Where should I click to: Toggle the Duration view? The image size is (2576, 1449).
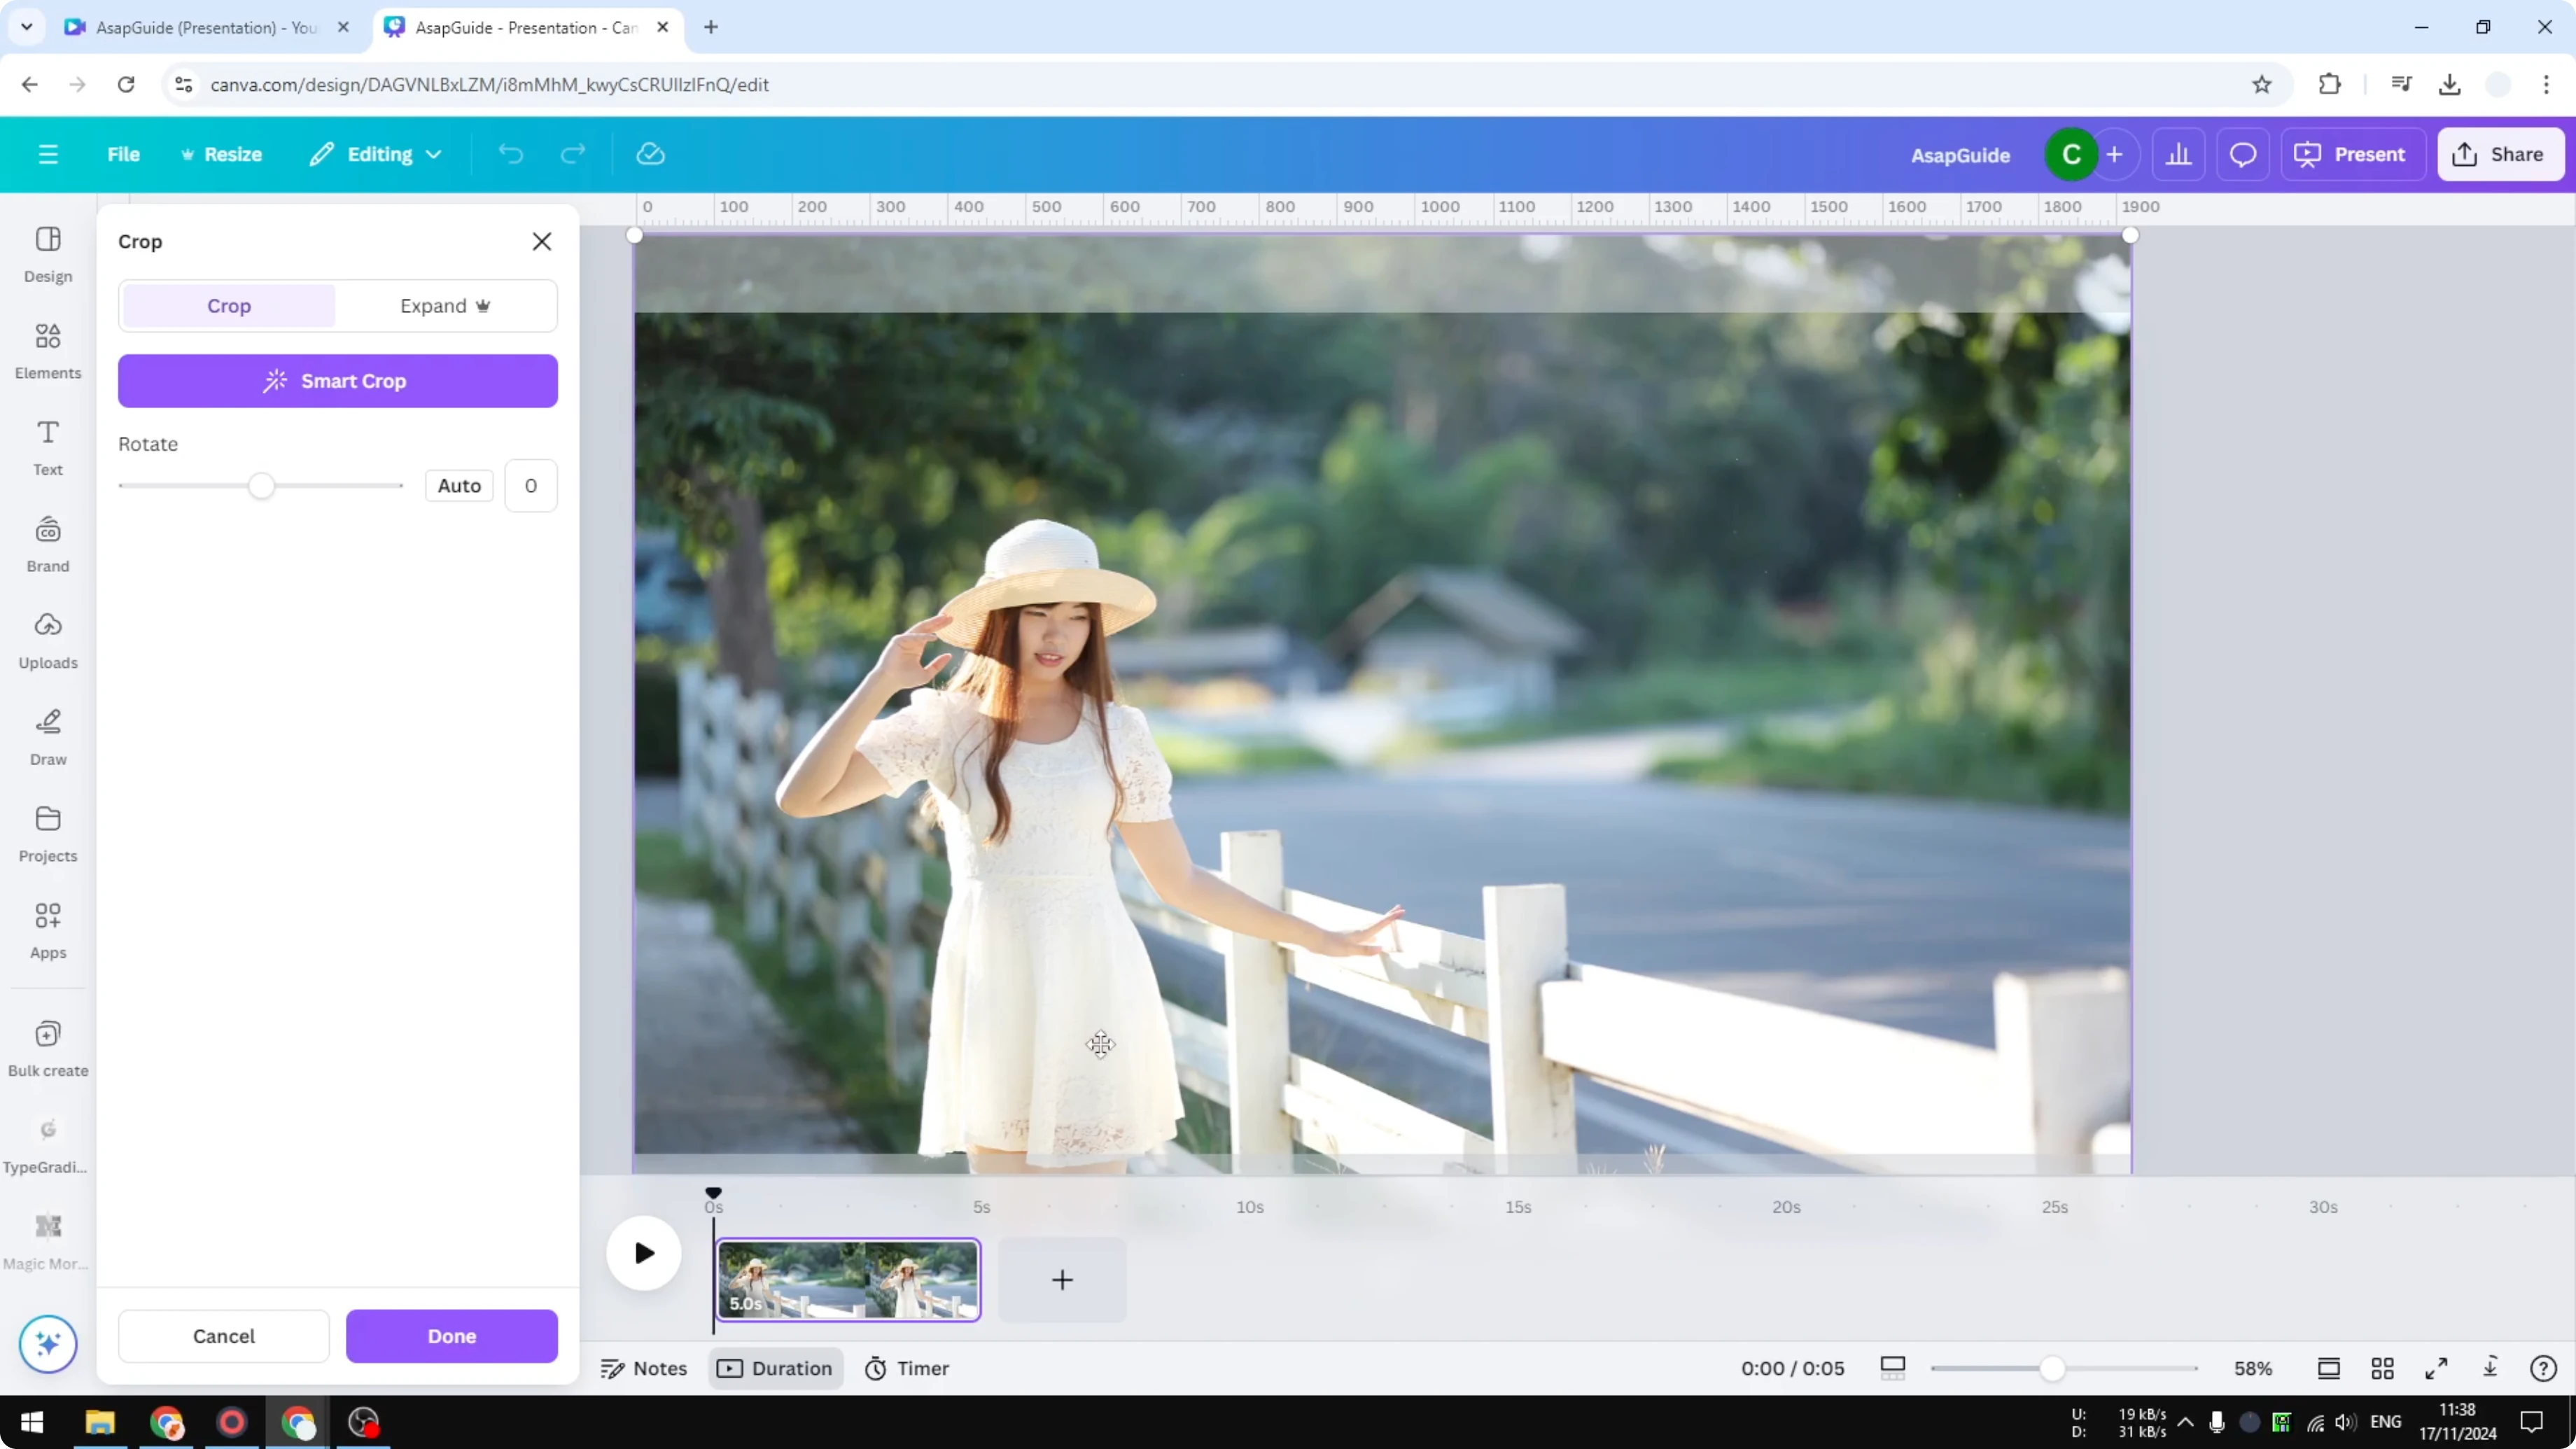click(776, 1368)
